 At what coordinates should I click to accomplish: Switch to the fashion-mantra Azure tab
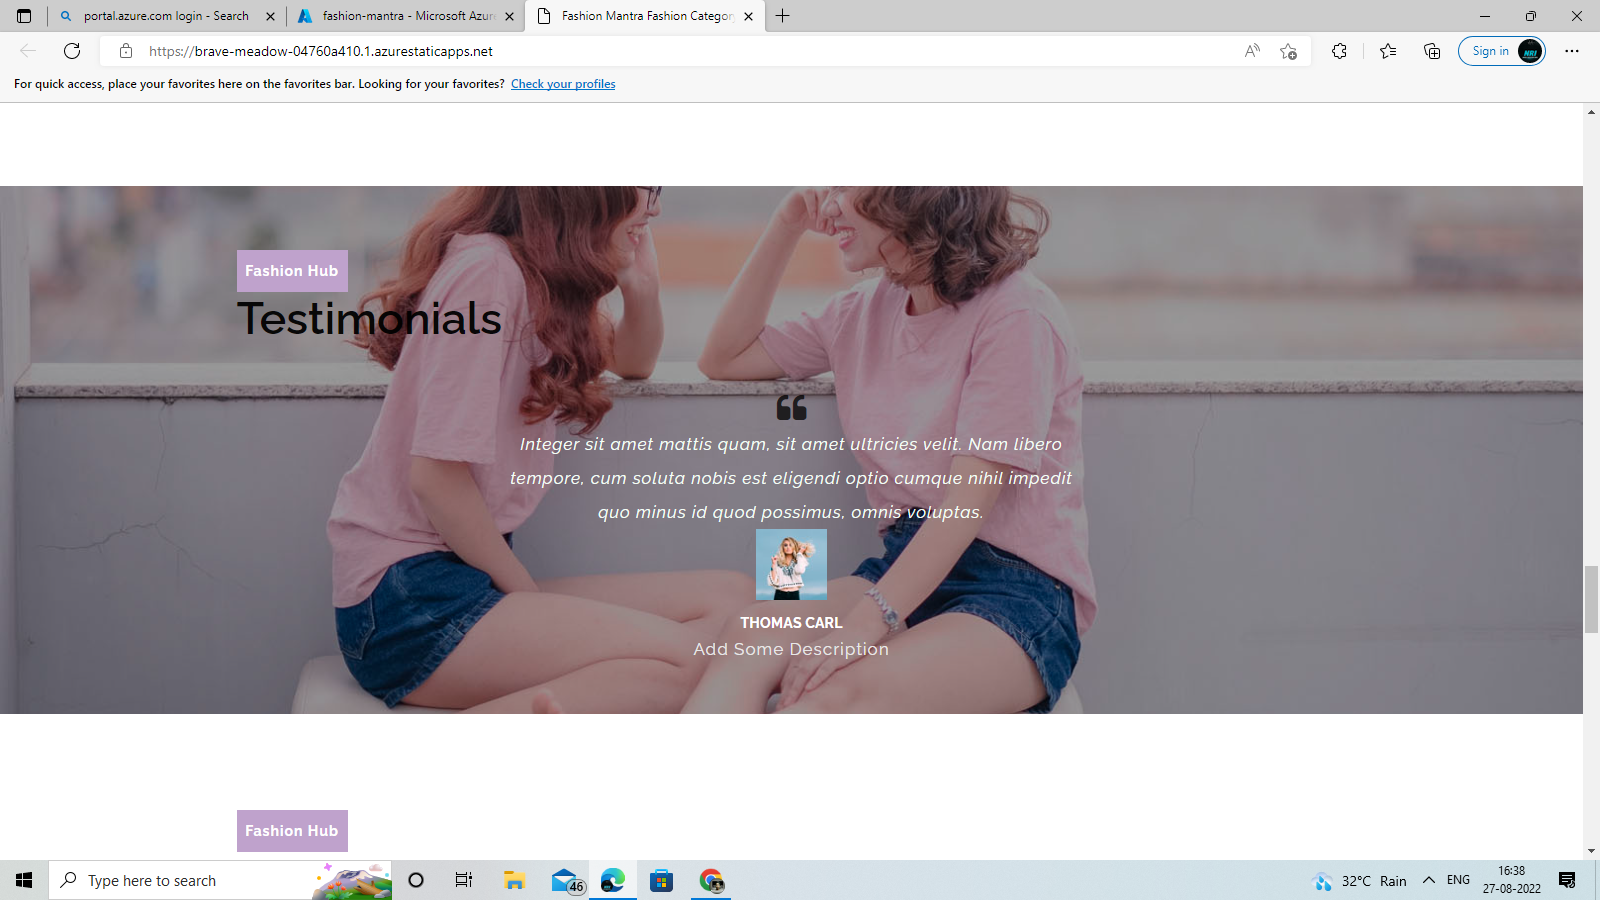tap(404, 16)
